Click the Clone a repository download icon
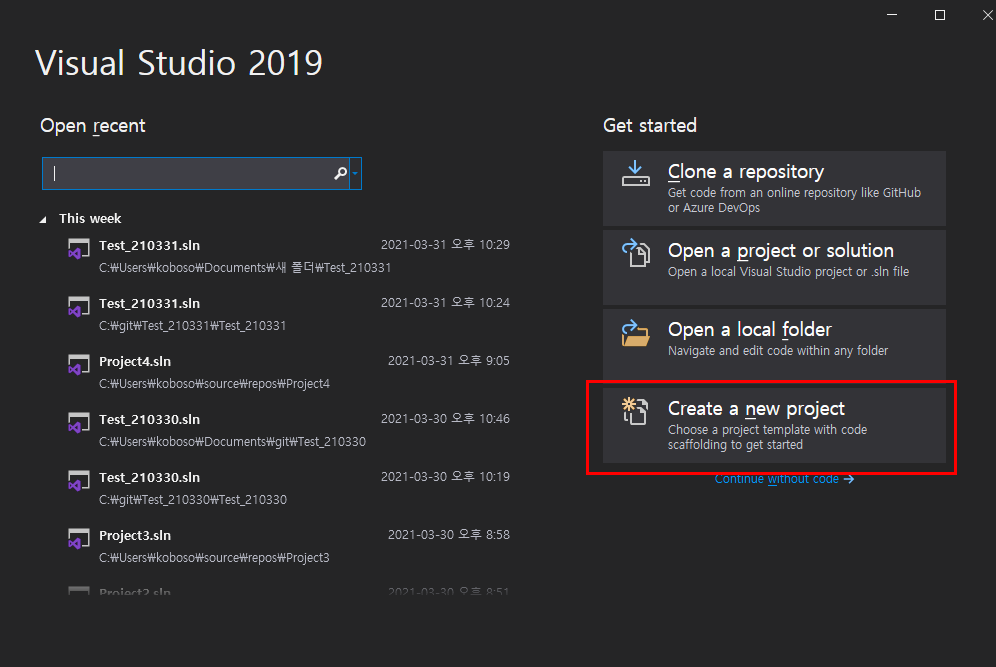Screen dimensions: 996x667 click(x=635, y=173)
